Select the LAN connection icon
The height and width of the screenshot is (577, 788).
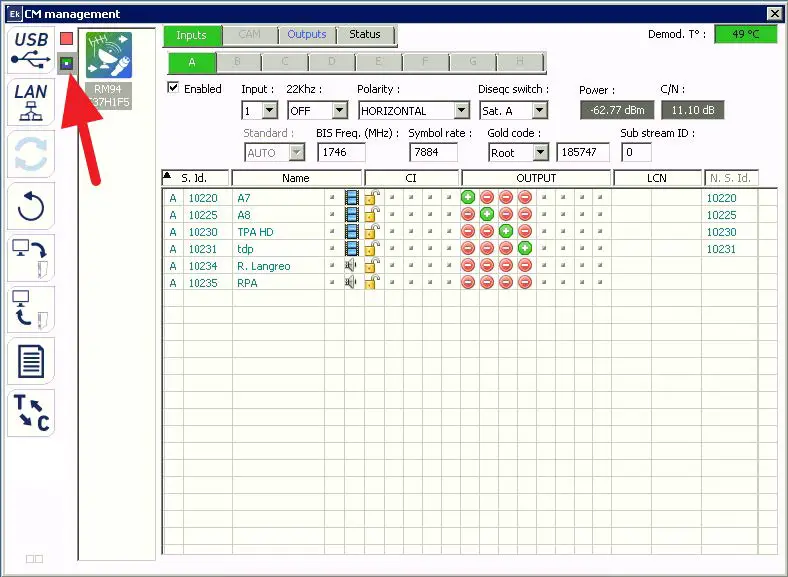pyautogui.click(x=31, y=102)
